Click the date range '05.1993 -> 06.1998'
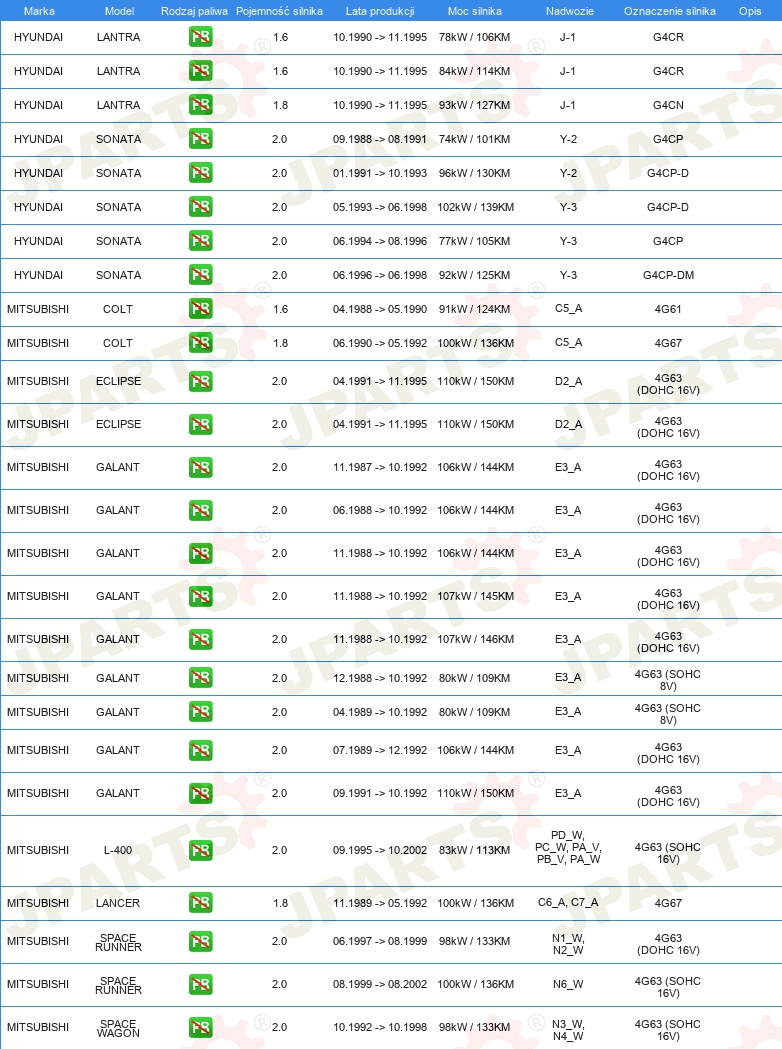782x1049 pixels. (380, 207)
